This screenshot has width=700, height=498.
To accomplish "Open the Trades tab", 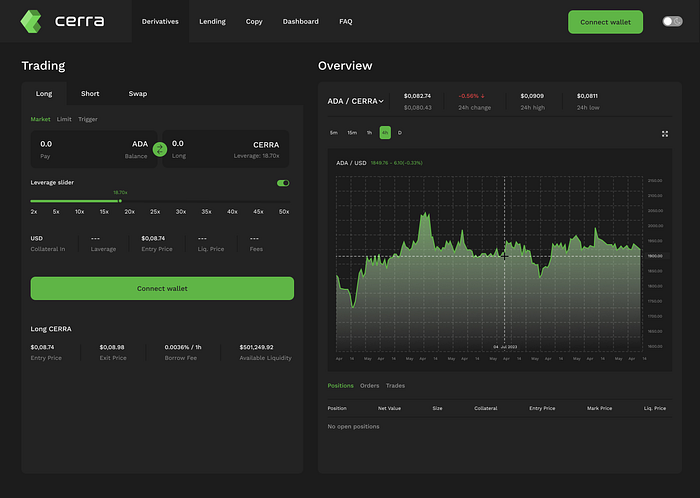I will [395, 386].
